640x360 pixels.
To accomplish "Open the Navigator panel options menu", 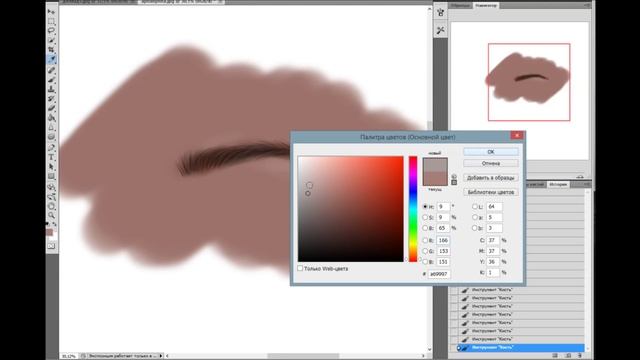I will pyautogui.click(x=587, y=5).
